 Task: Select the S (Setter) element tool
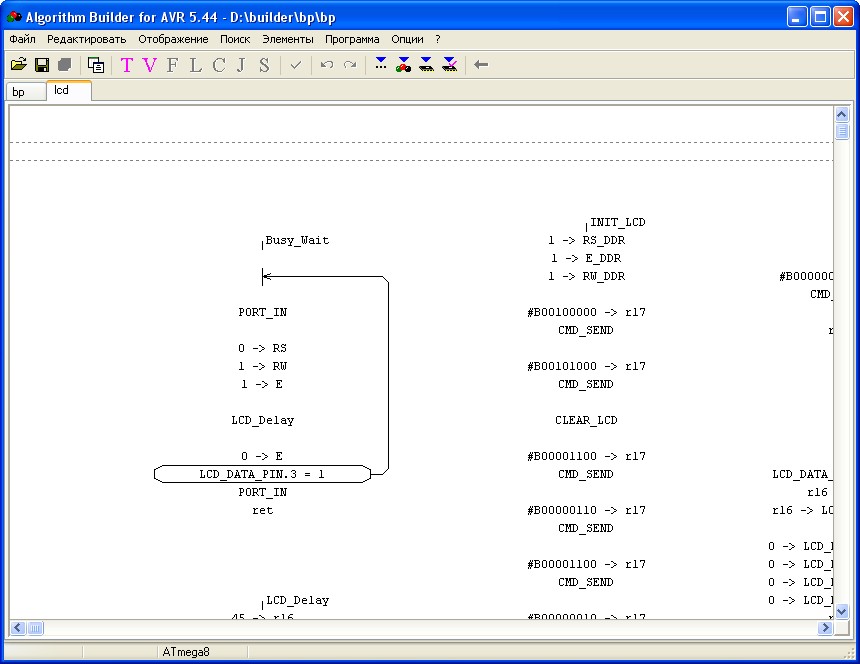coord(264,65)
